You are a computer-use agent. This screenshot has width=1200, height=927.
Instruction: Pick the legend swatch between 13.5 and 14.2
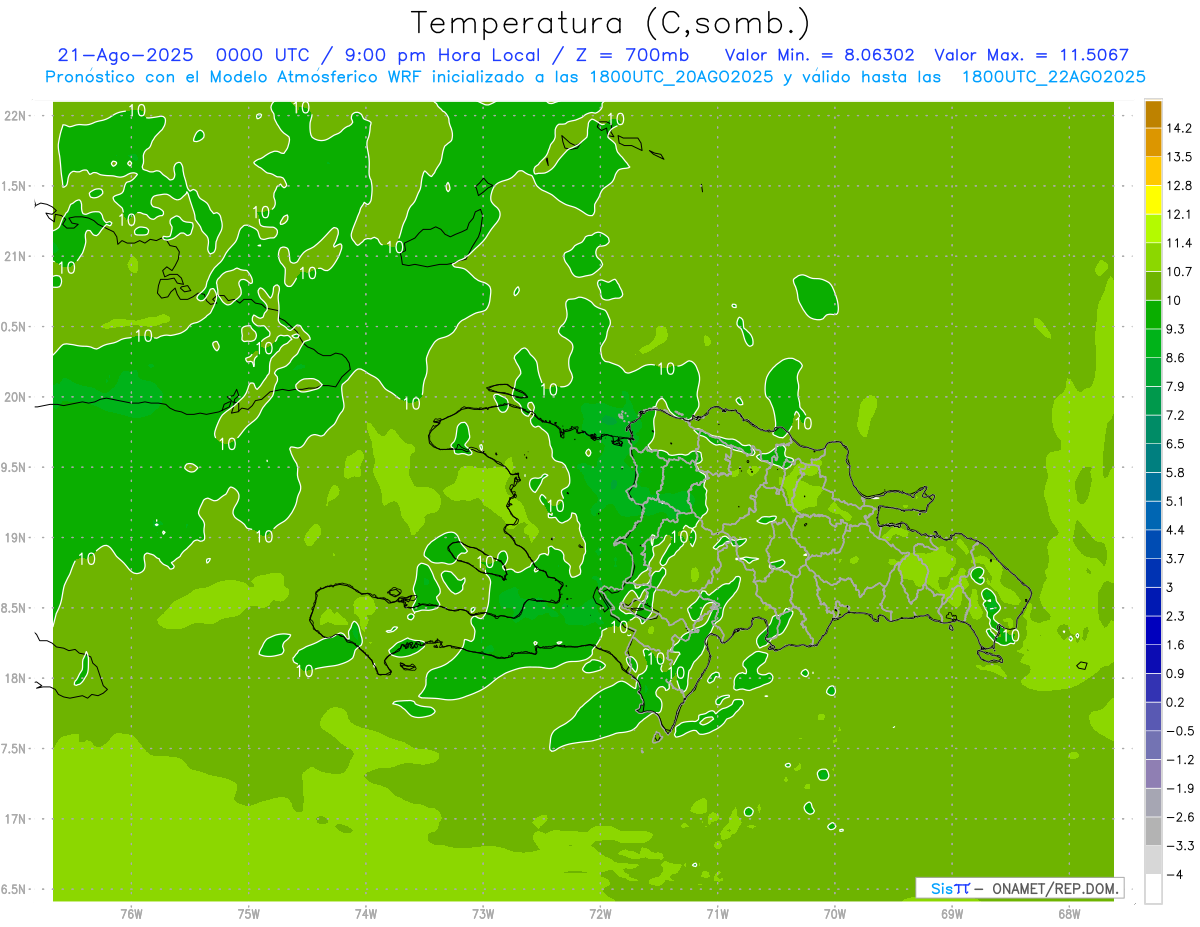coord(1153,142)
